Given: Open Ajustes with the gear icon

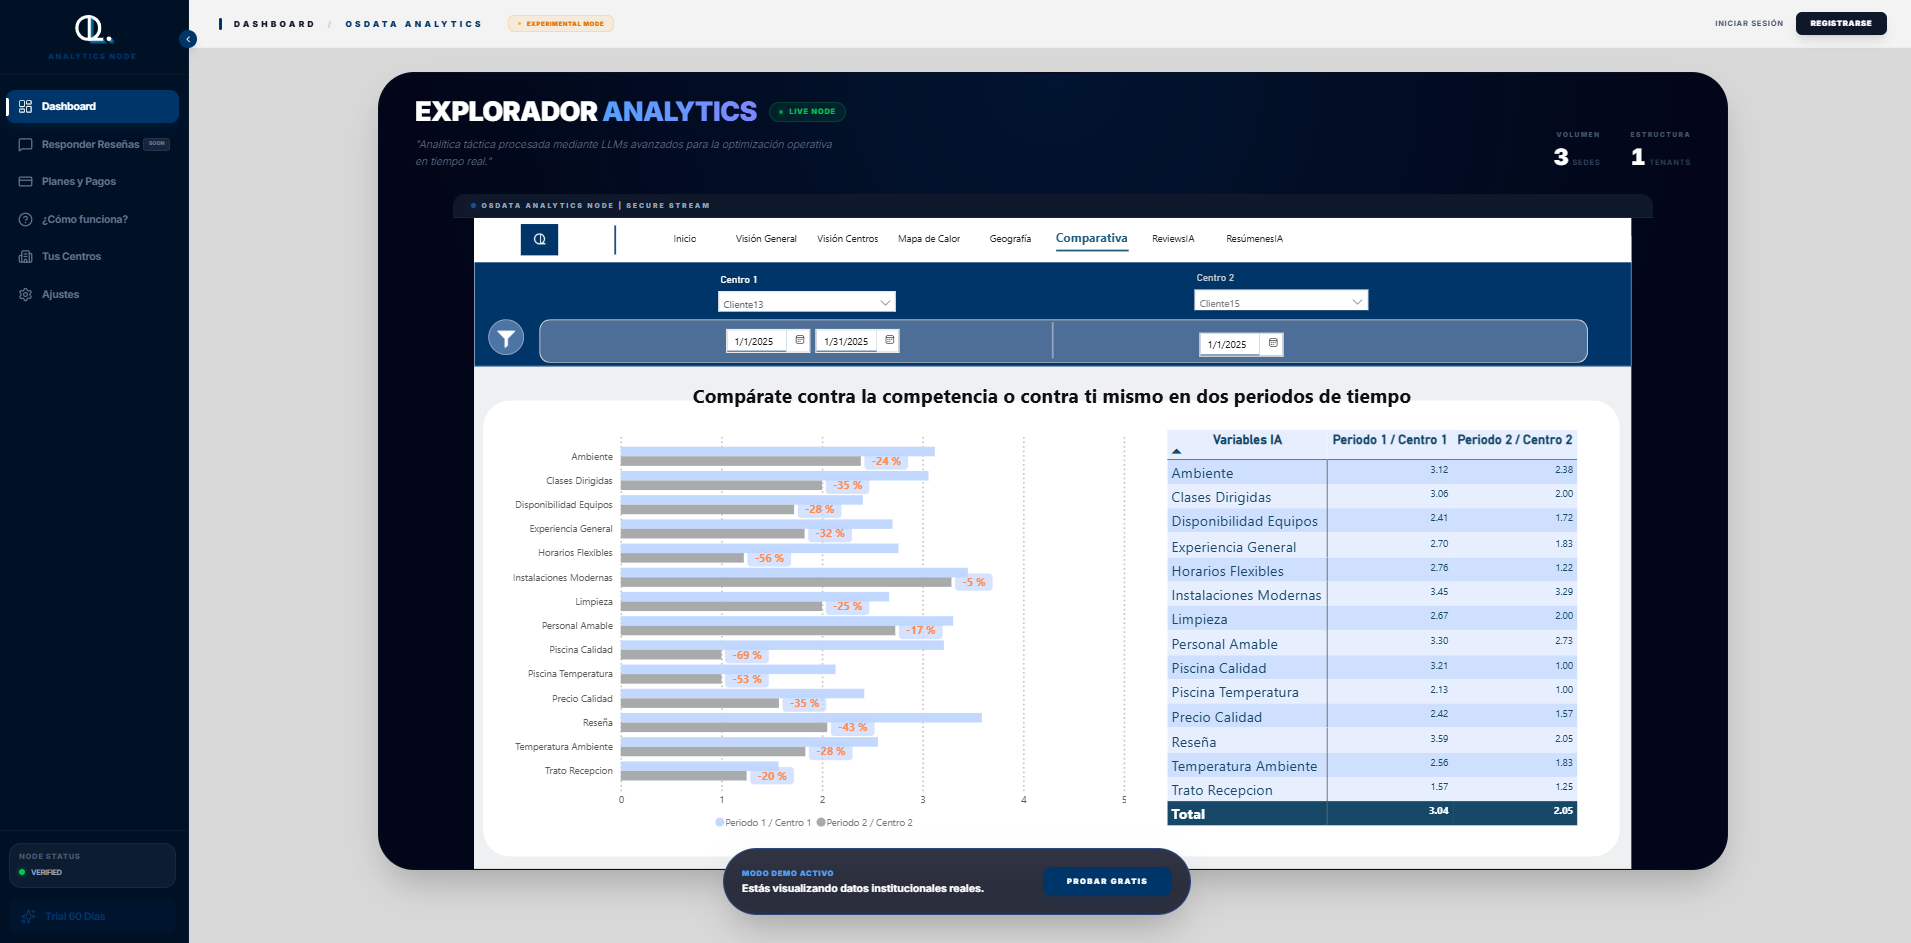Looking at the screenshot, I should (25, 294).
